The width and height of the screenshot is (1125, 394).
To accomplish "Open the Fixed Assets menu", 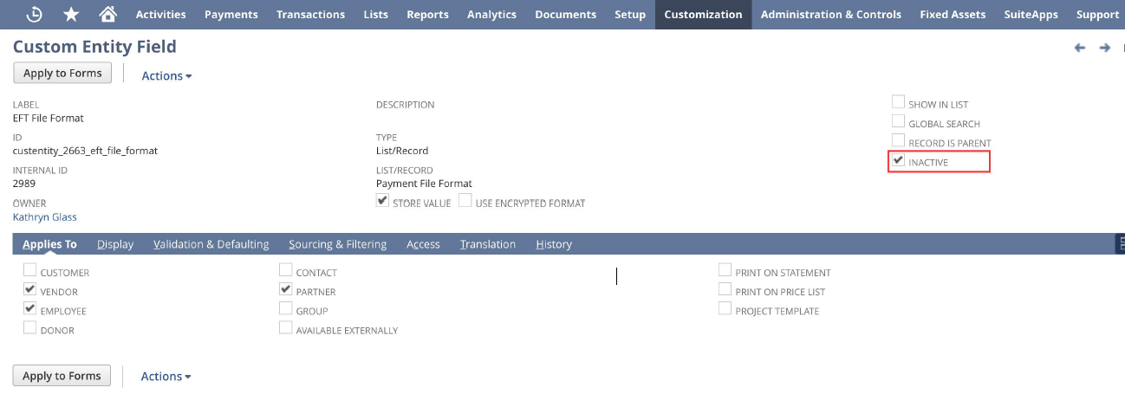I will coord(953,14).
